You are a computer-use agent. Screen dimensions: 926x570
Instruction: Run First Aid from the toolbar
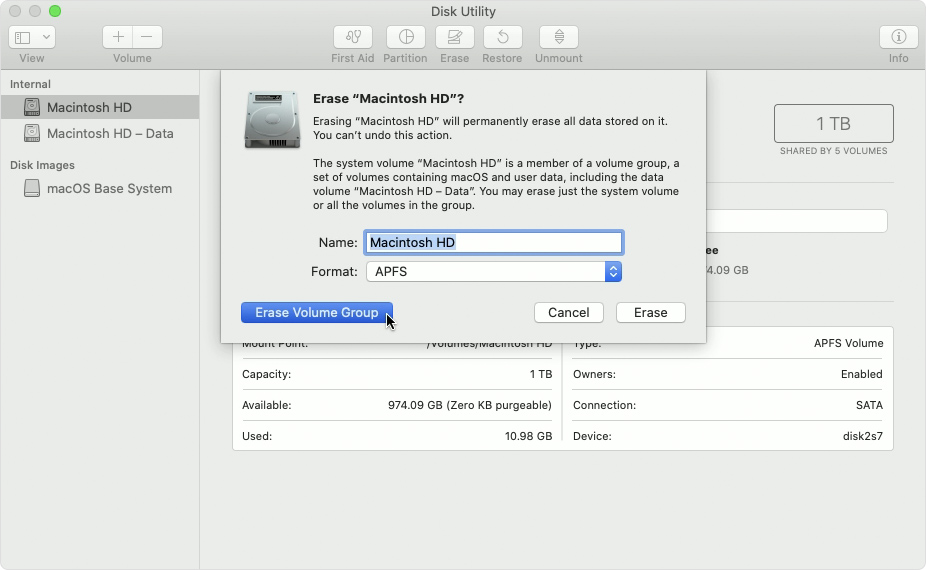pos(353,37)
